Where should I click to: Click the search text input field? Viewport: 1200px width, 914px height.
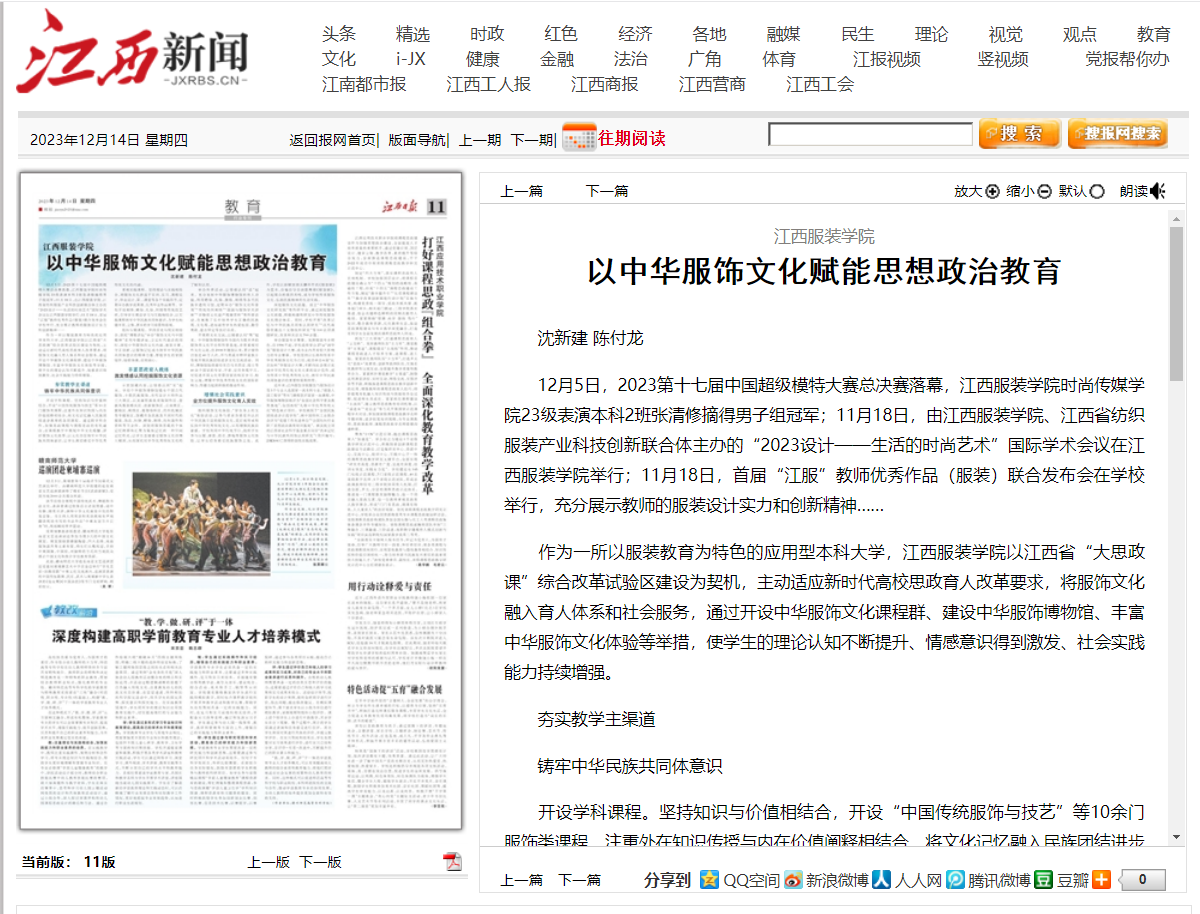(869, 134)
